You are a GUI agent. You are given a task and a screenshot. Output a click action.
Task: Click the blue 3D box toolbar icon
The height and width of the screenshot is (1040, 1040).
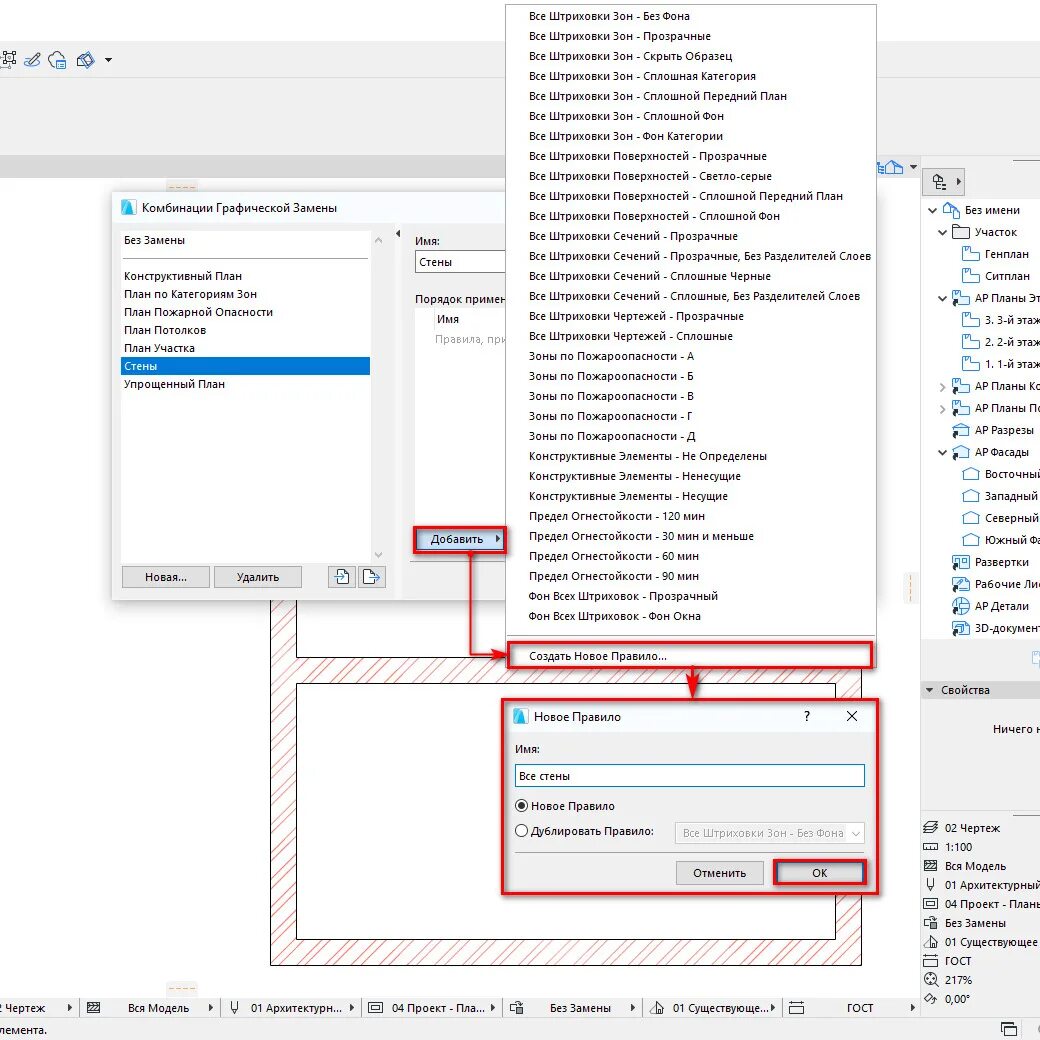click(x=86, y=60)
